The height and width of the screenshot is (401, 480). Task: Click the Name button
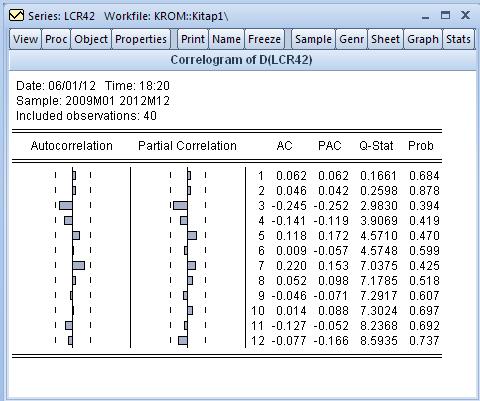(226, 39)
